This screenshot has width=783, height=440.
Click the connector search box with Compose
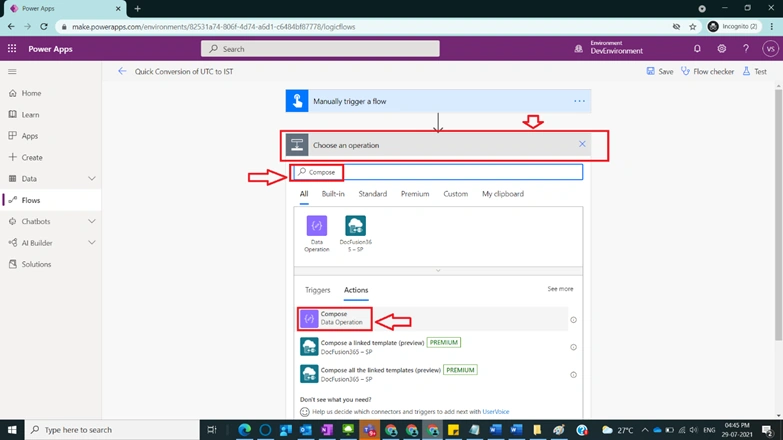(x=438, y=172)
